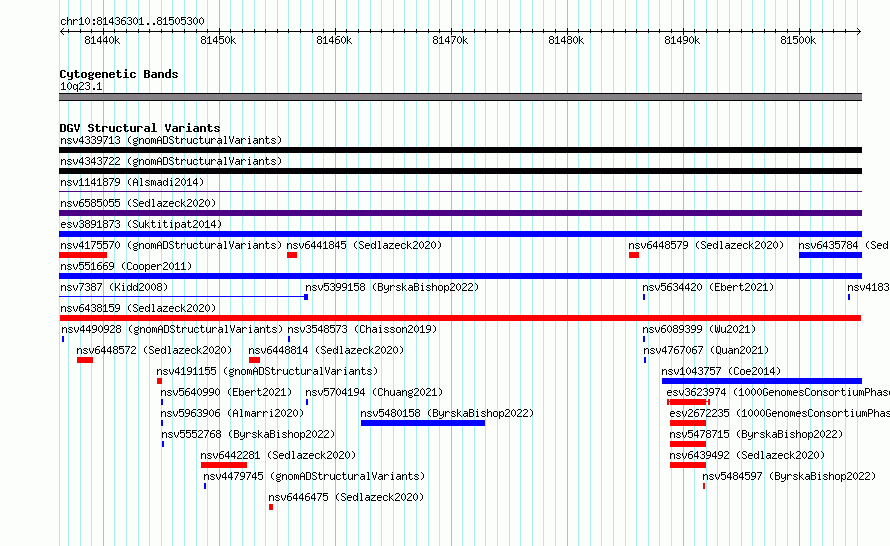
Task: Select nsv6446475 (Sedlazeck2020) label
Action: [346, 497]
